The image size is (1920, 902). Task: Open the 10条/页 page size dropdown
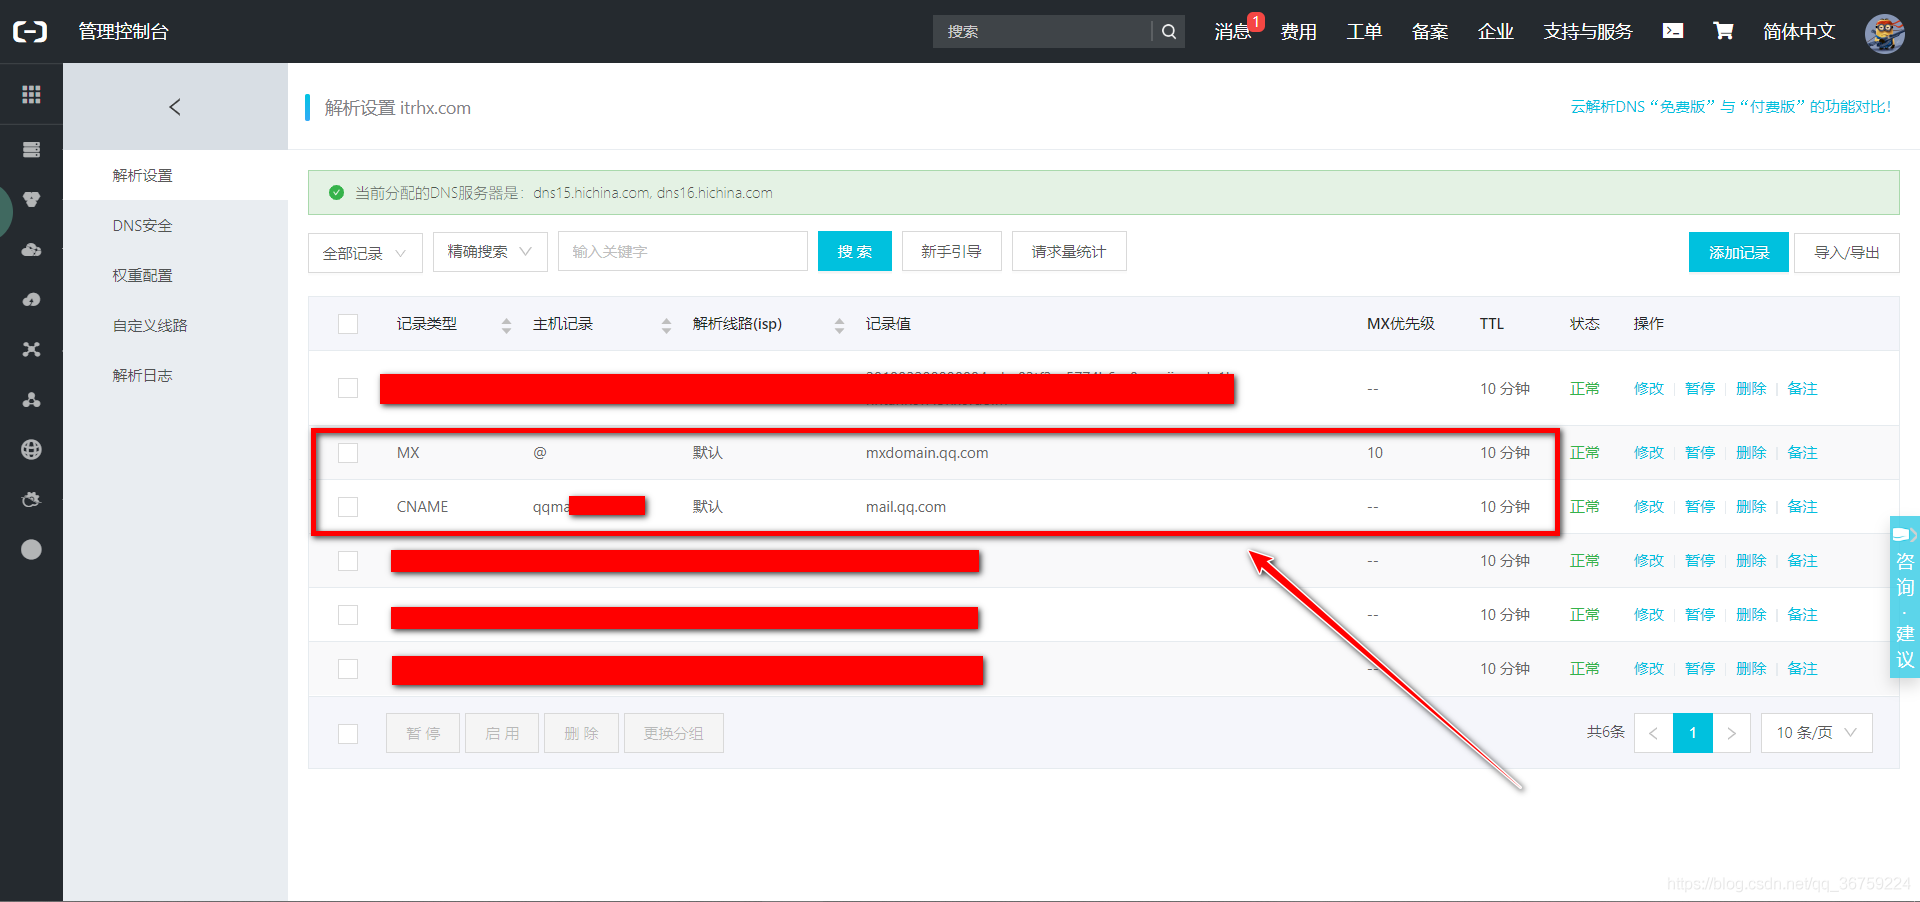tap(1816, 732)
